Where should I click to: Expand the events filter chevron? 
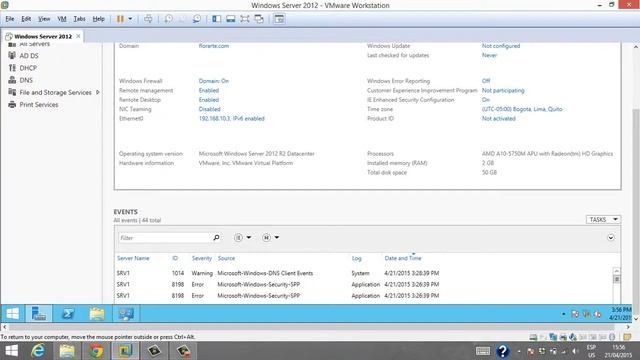click(611, 238)
